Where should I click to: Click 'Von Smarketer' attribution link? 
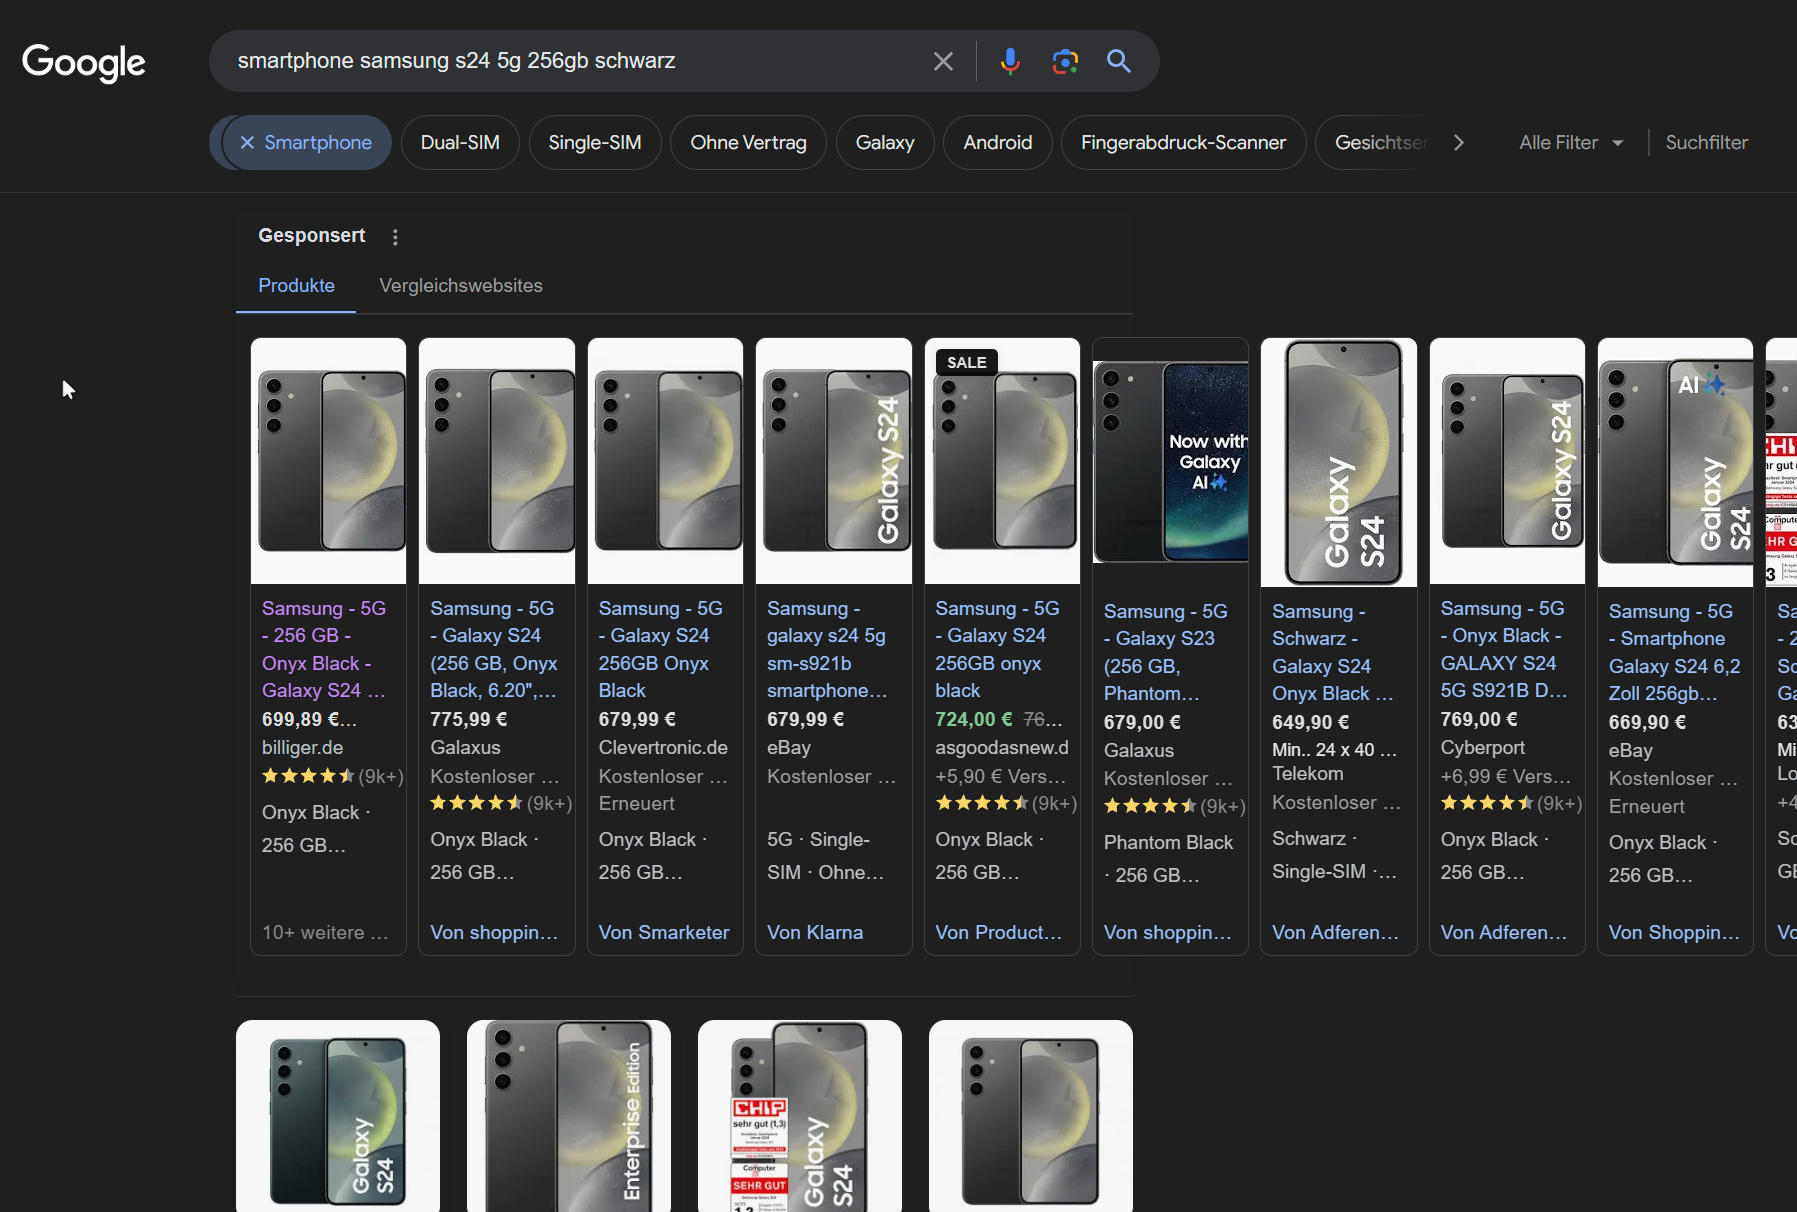click(664, 932)
